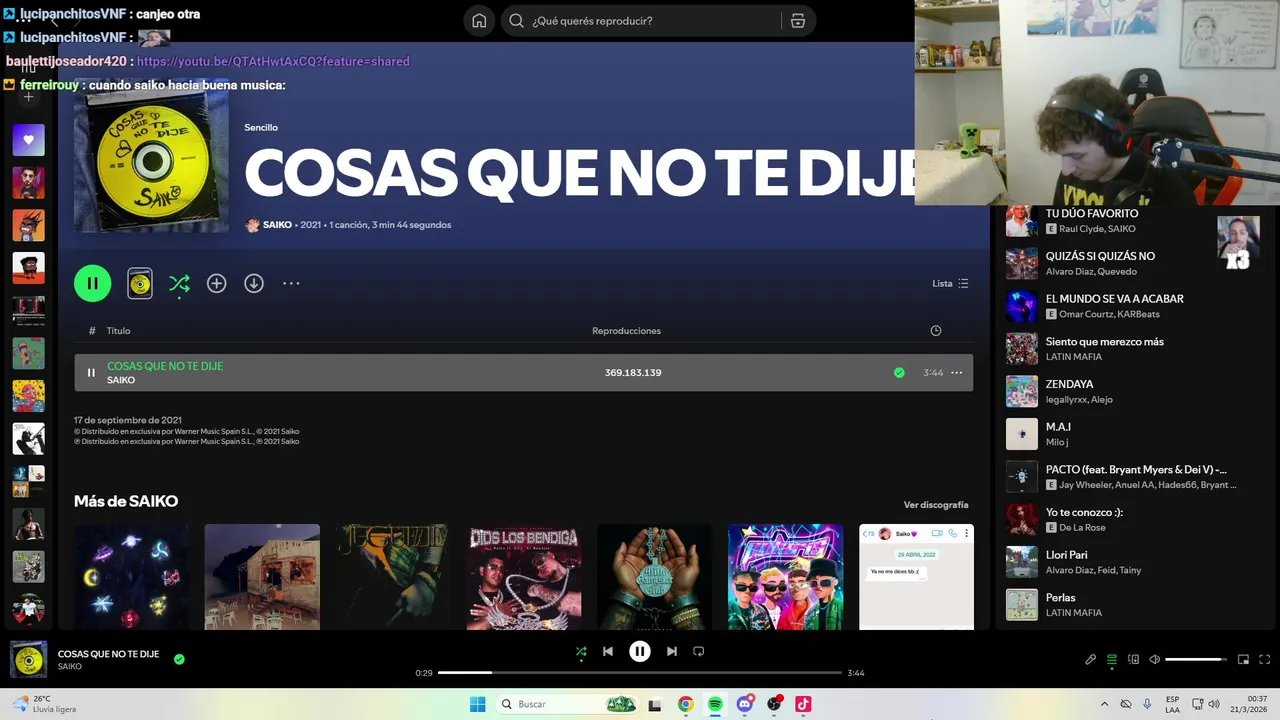This screenshot has width=1280, height=720.
Task: Open the Lista view dropdown
Action: (x=950, y=284)
